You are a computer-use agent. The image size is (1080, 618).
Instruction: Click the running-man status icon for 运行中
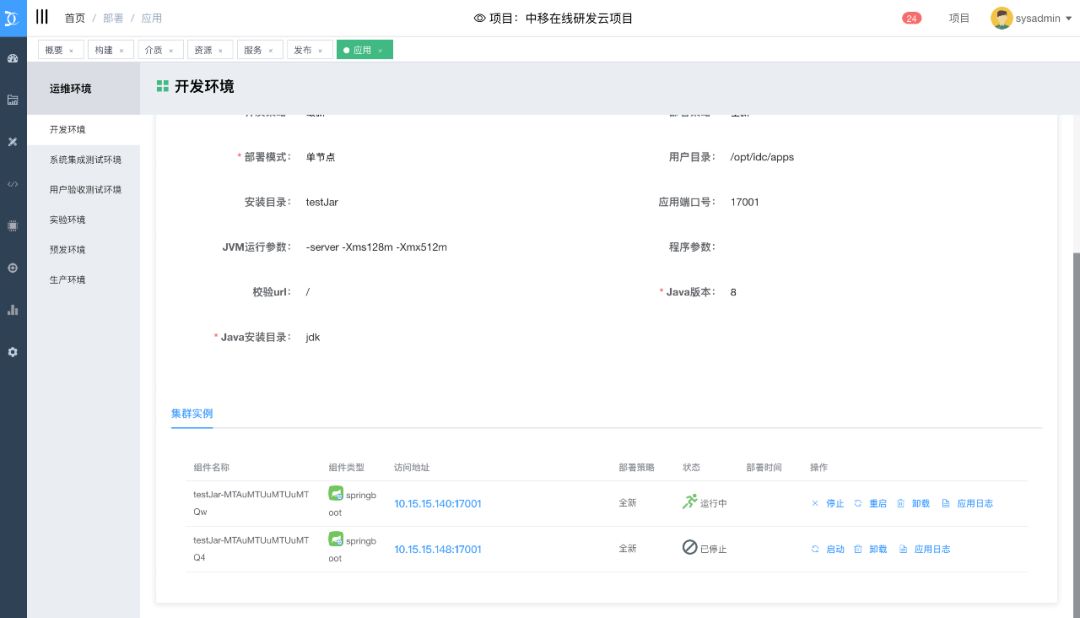pos(689,502)
